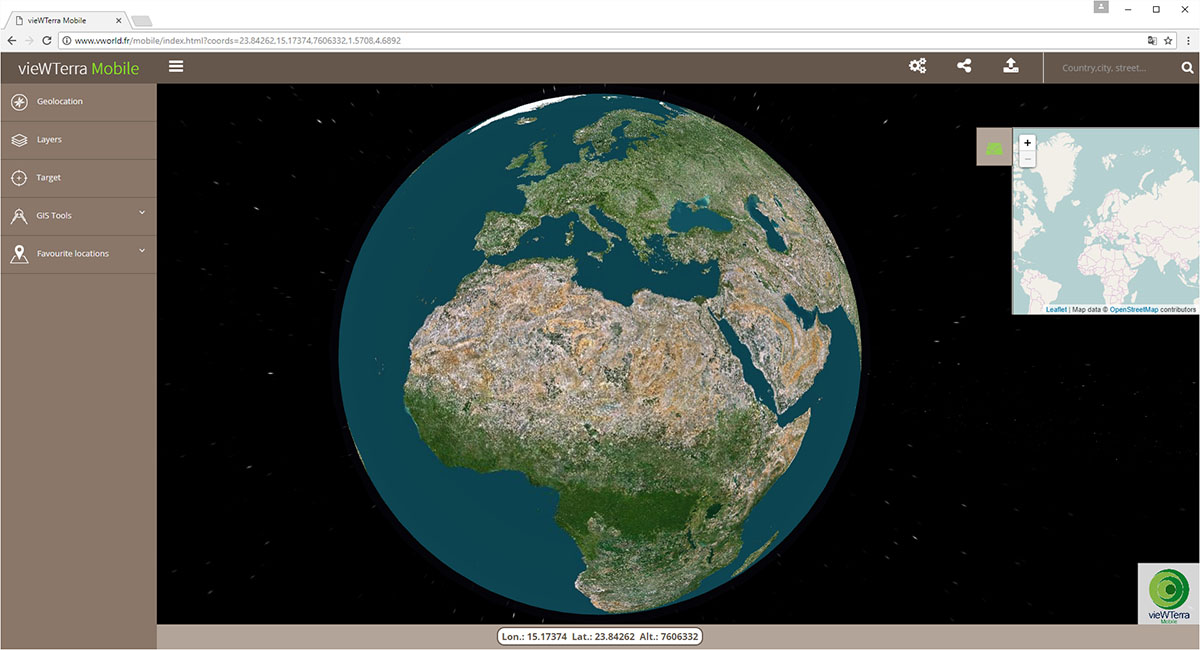This screenshot has height=650, width=1200.
Task: Click the translate page icon in address bar
Action: click(1152, 40)
